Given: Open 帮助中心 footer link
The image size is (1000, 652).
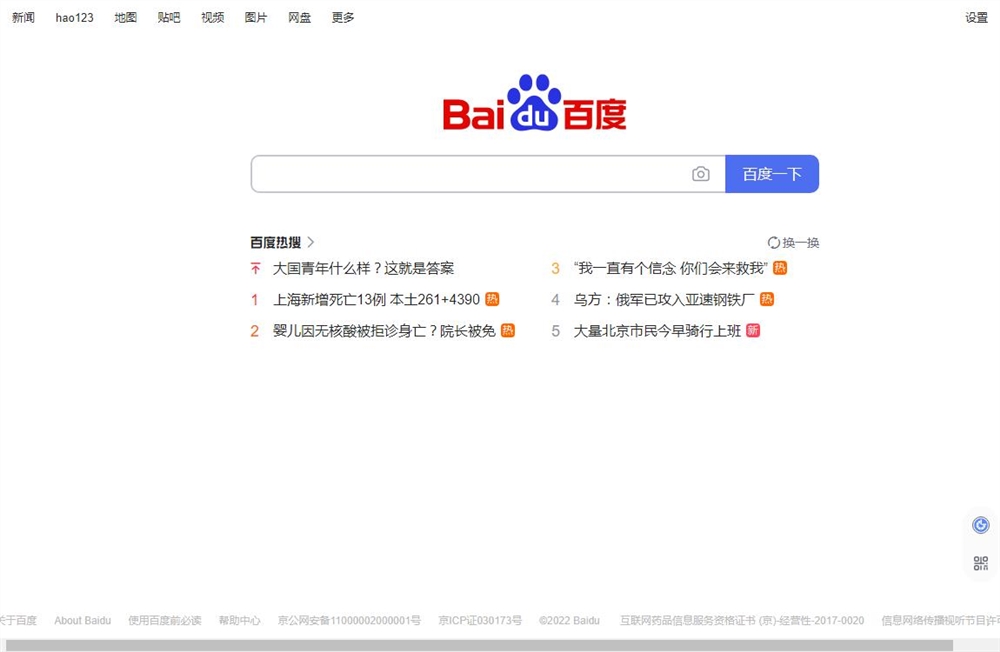Looking at the screenshot, I should (x=240, y=620).
